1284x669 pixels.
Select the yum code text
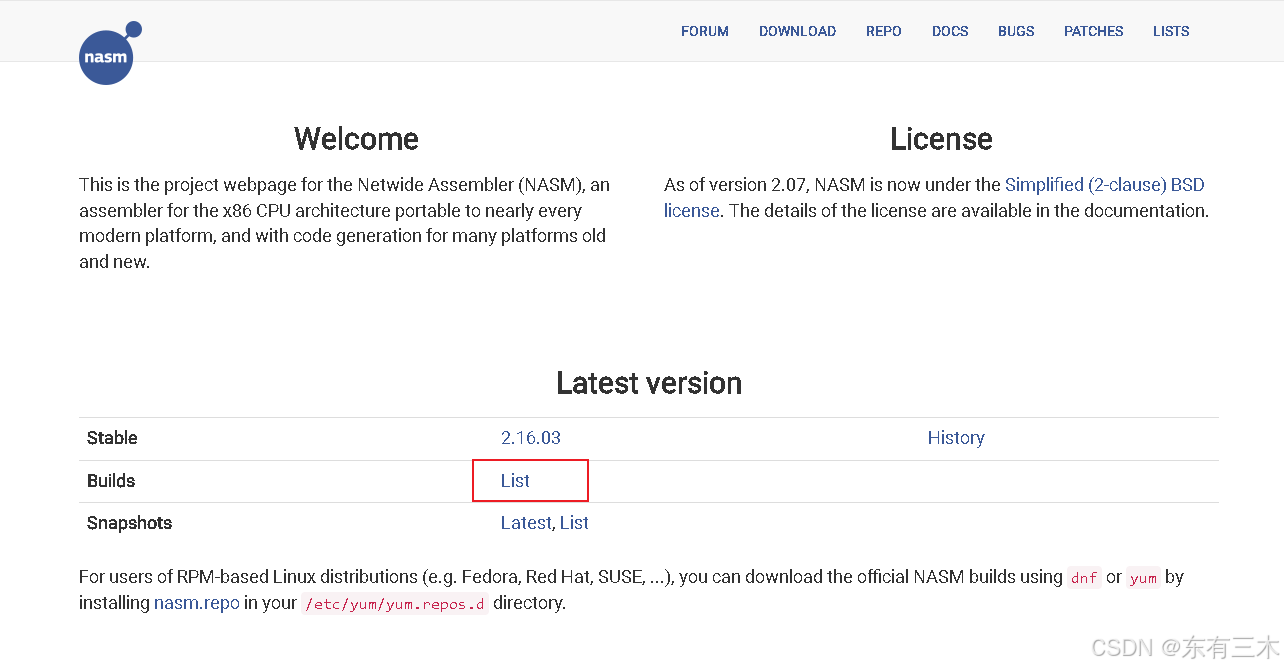tap(1144, 578)
